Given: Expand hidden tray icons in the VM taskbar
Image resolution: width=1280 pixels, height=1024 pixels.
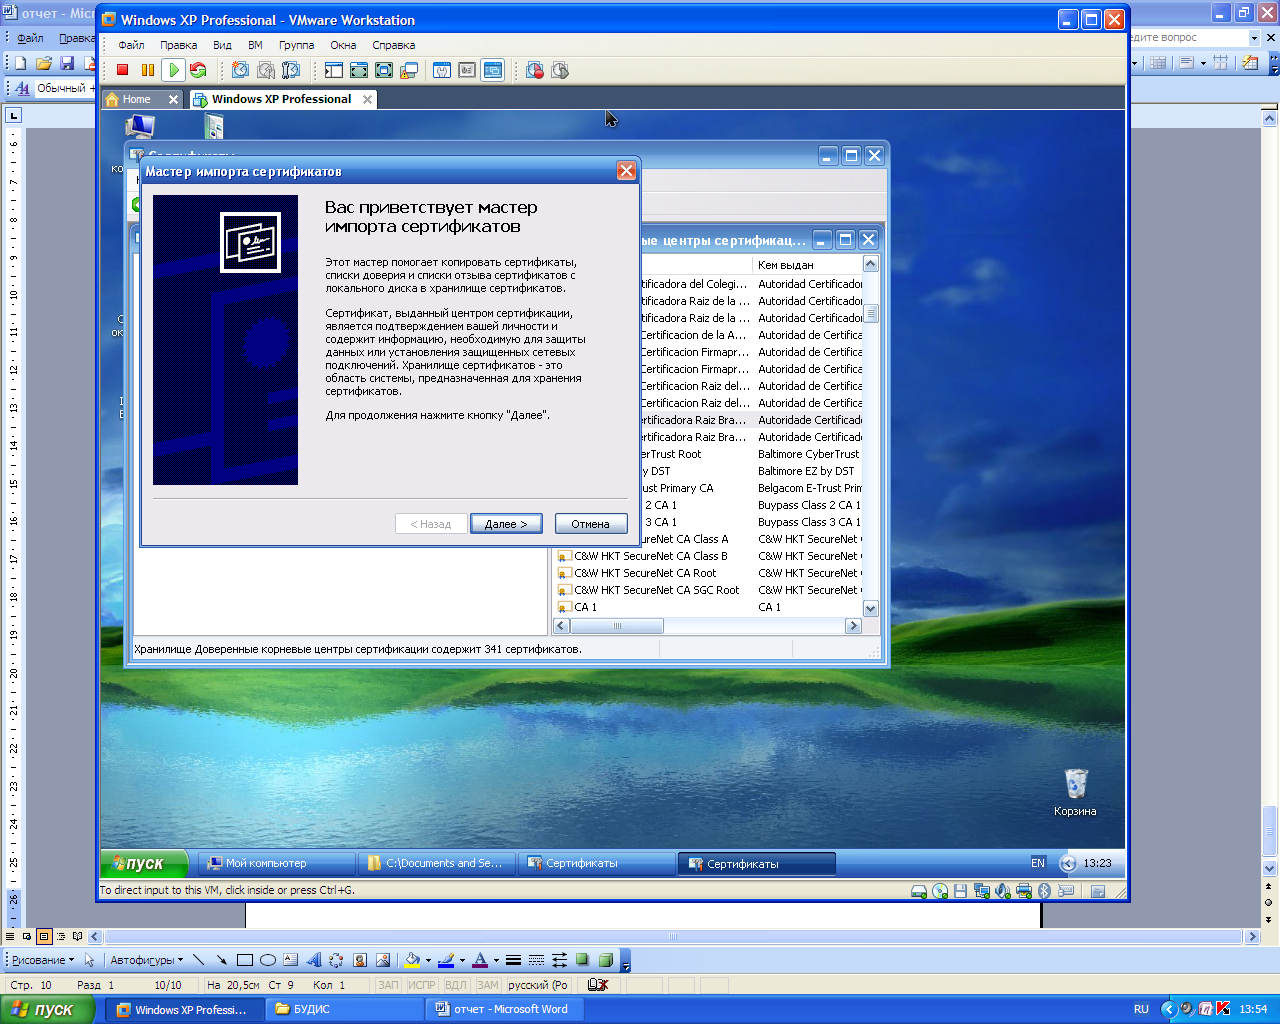Looking at the screenshot, I should 1068,863.
